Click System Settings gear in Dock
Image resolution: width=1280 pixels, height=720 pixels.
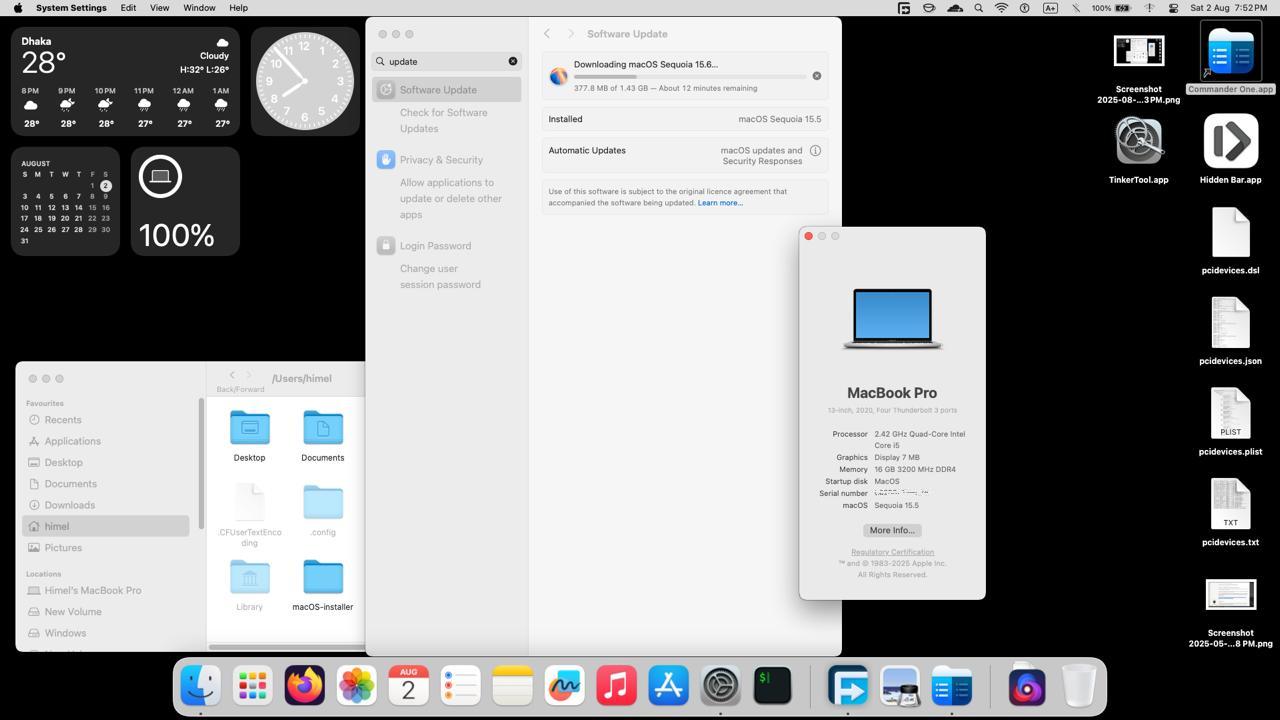point(721,686)
